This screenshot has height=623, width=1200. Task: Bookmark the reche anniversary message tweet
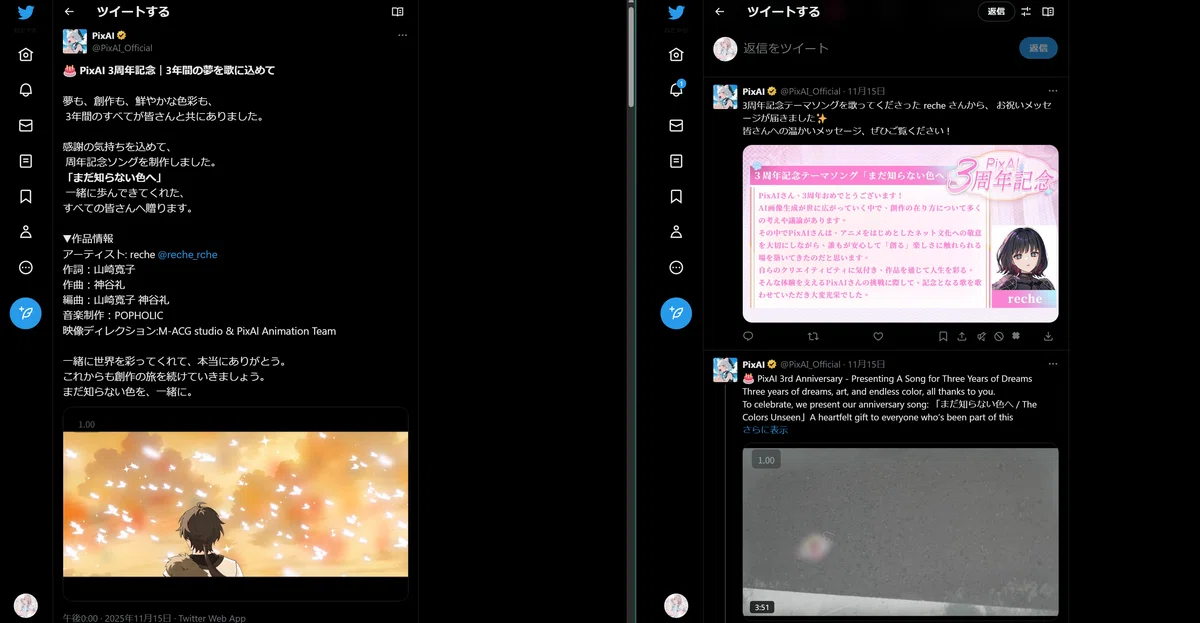943,337
